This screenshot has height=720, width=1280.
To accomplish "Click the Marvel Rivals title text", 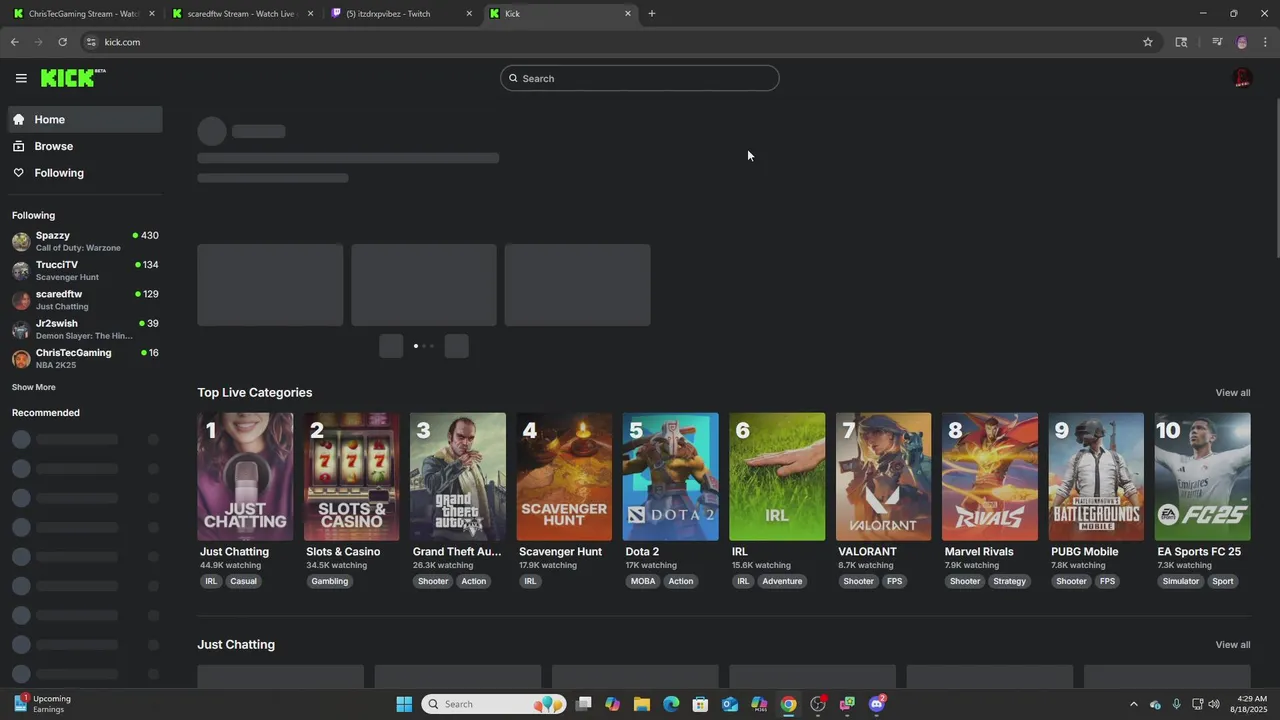I will (979, 552).
